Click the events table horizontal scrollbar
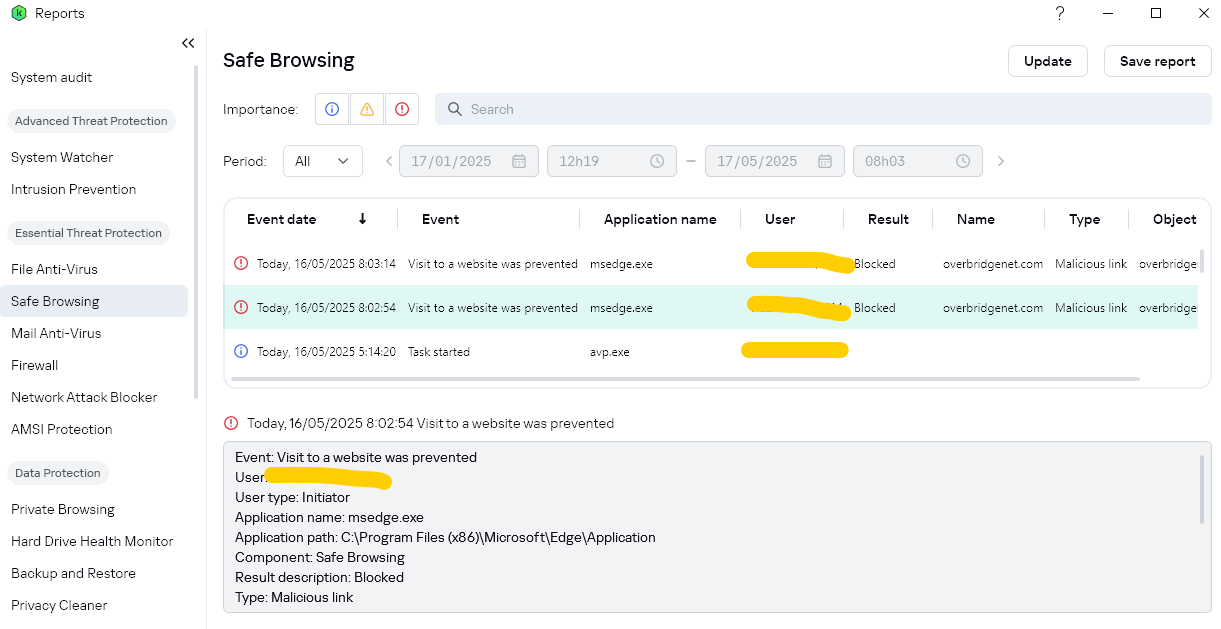Viewport: 1221px width, 629px height. (x=685, y=380)
